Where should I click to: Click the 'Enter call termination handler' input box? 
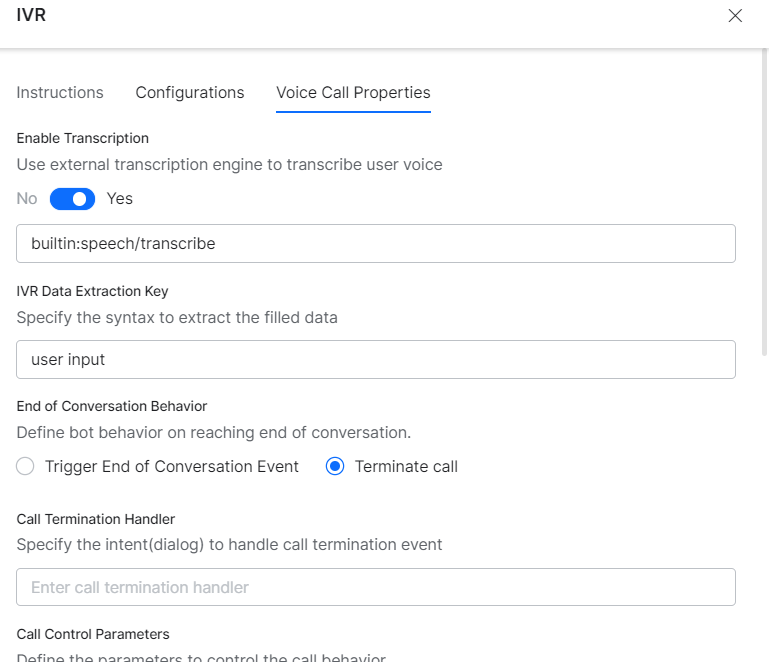[x=376, y=587]
